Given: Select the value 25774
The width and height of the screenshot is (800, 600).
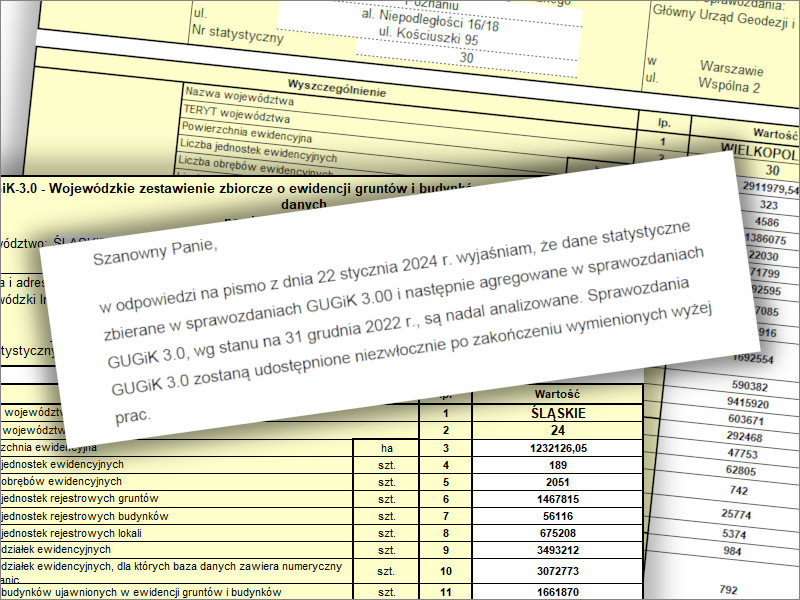Looking at the screenshot, I should 736,514.
